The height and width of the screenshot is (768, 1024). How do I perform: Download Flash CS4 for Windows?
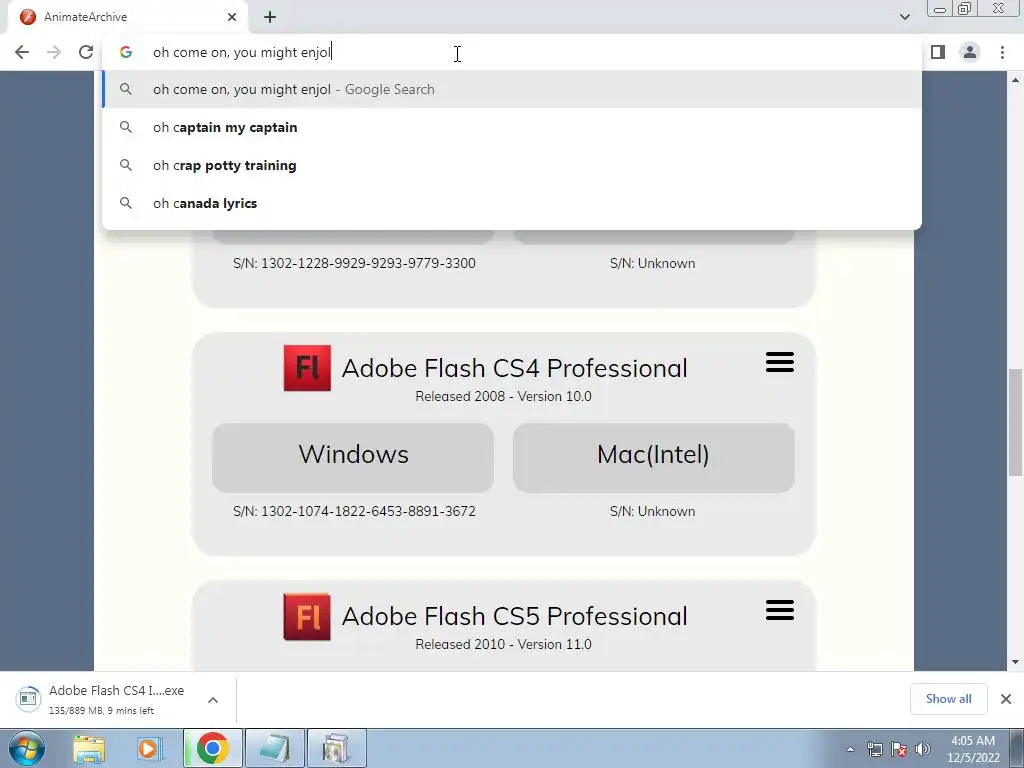(353, 457)
